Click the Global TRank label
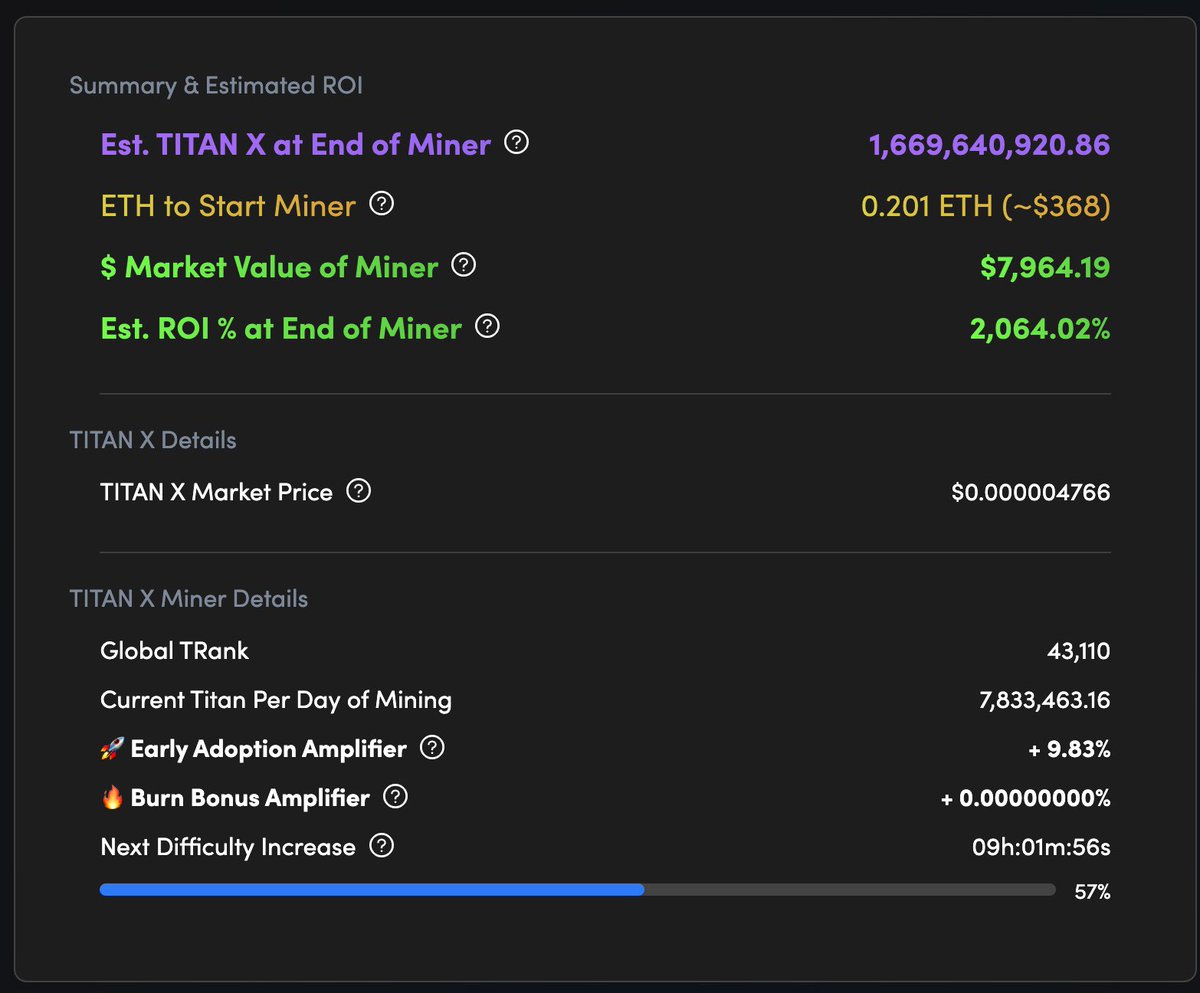 click(174, 651)
